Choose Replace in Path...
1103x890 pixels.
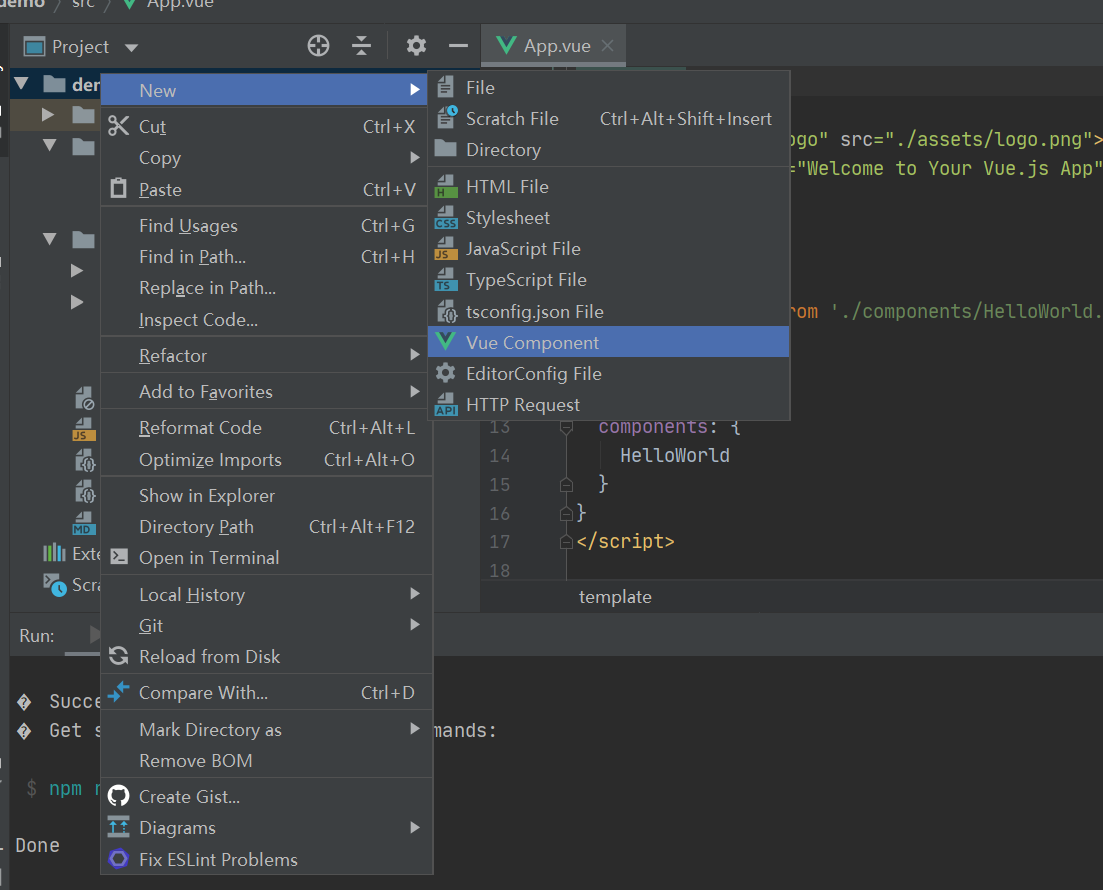264,288
